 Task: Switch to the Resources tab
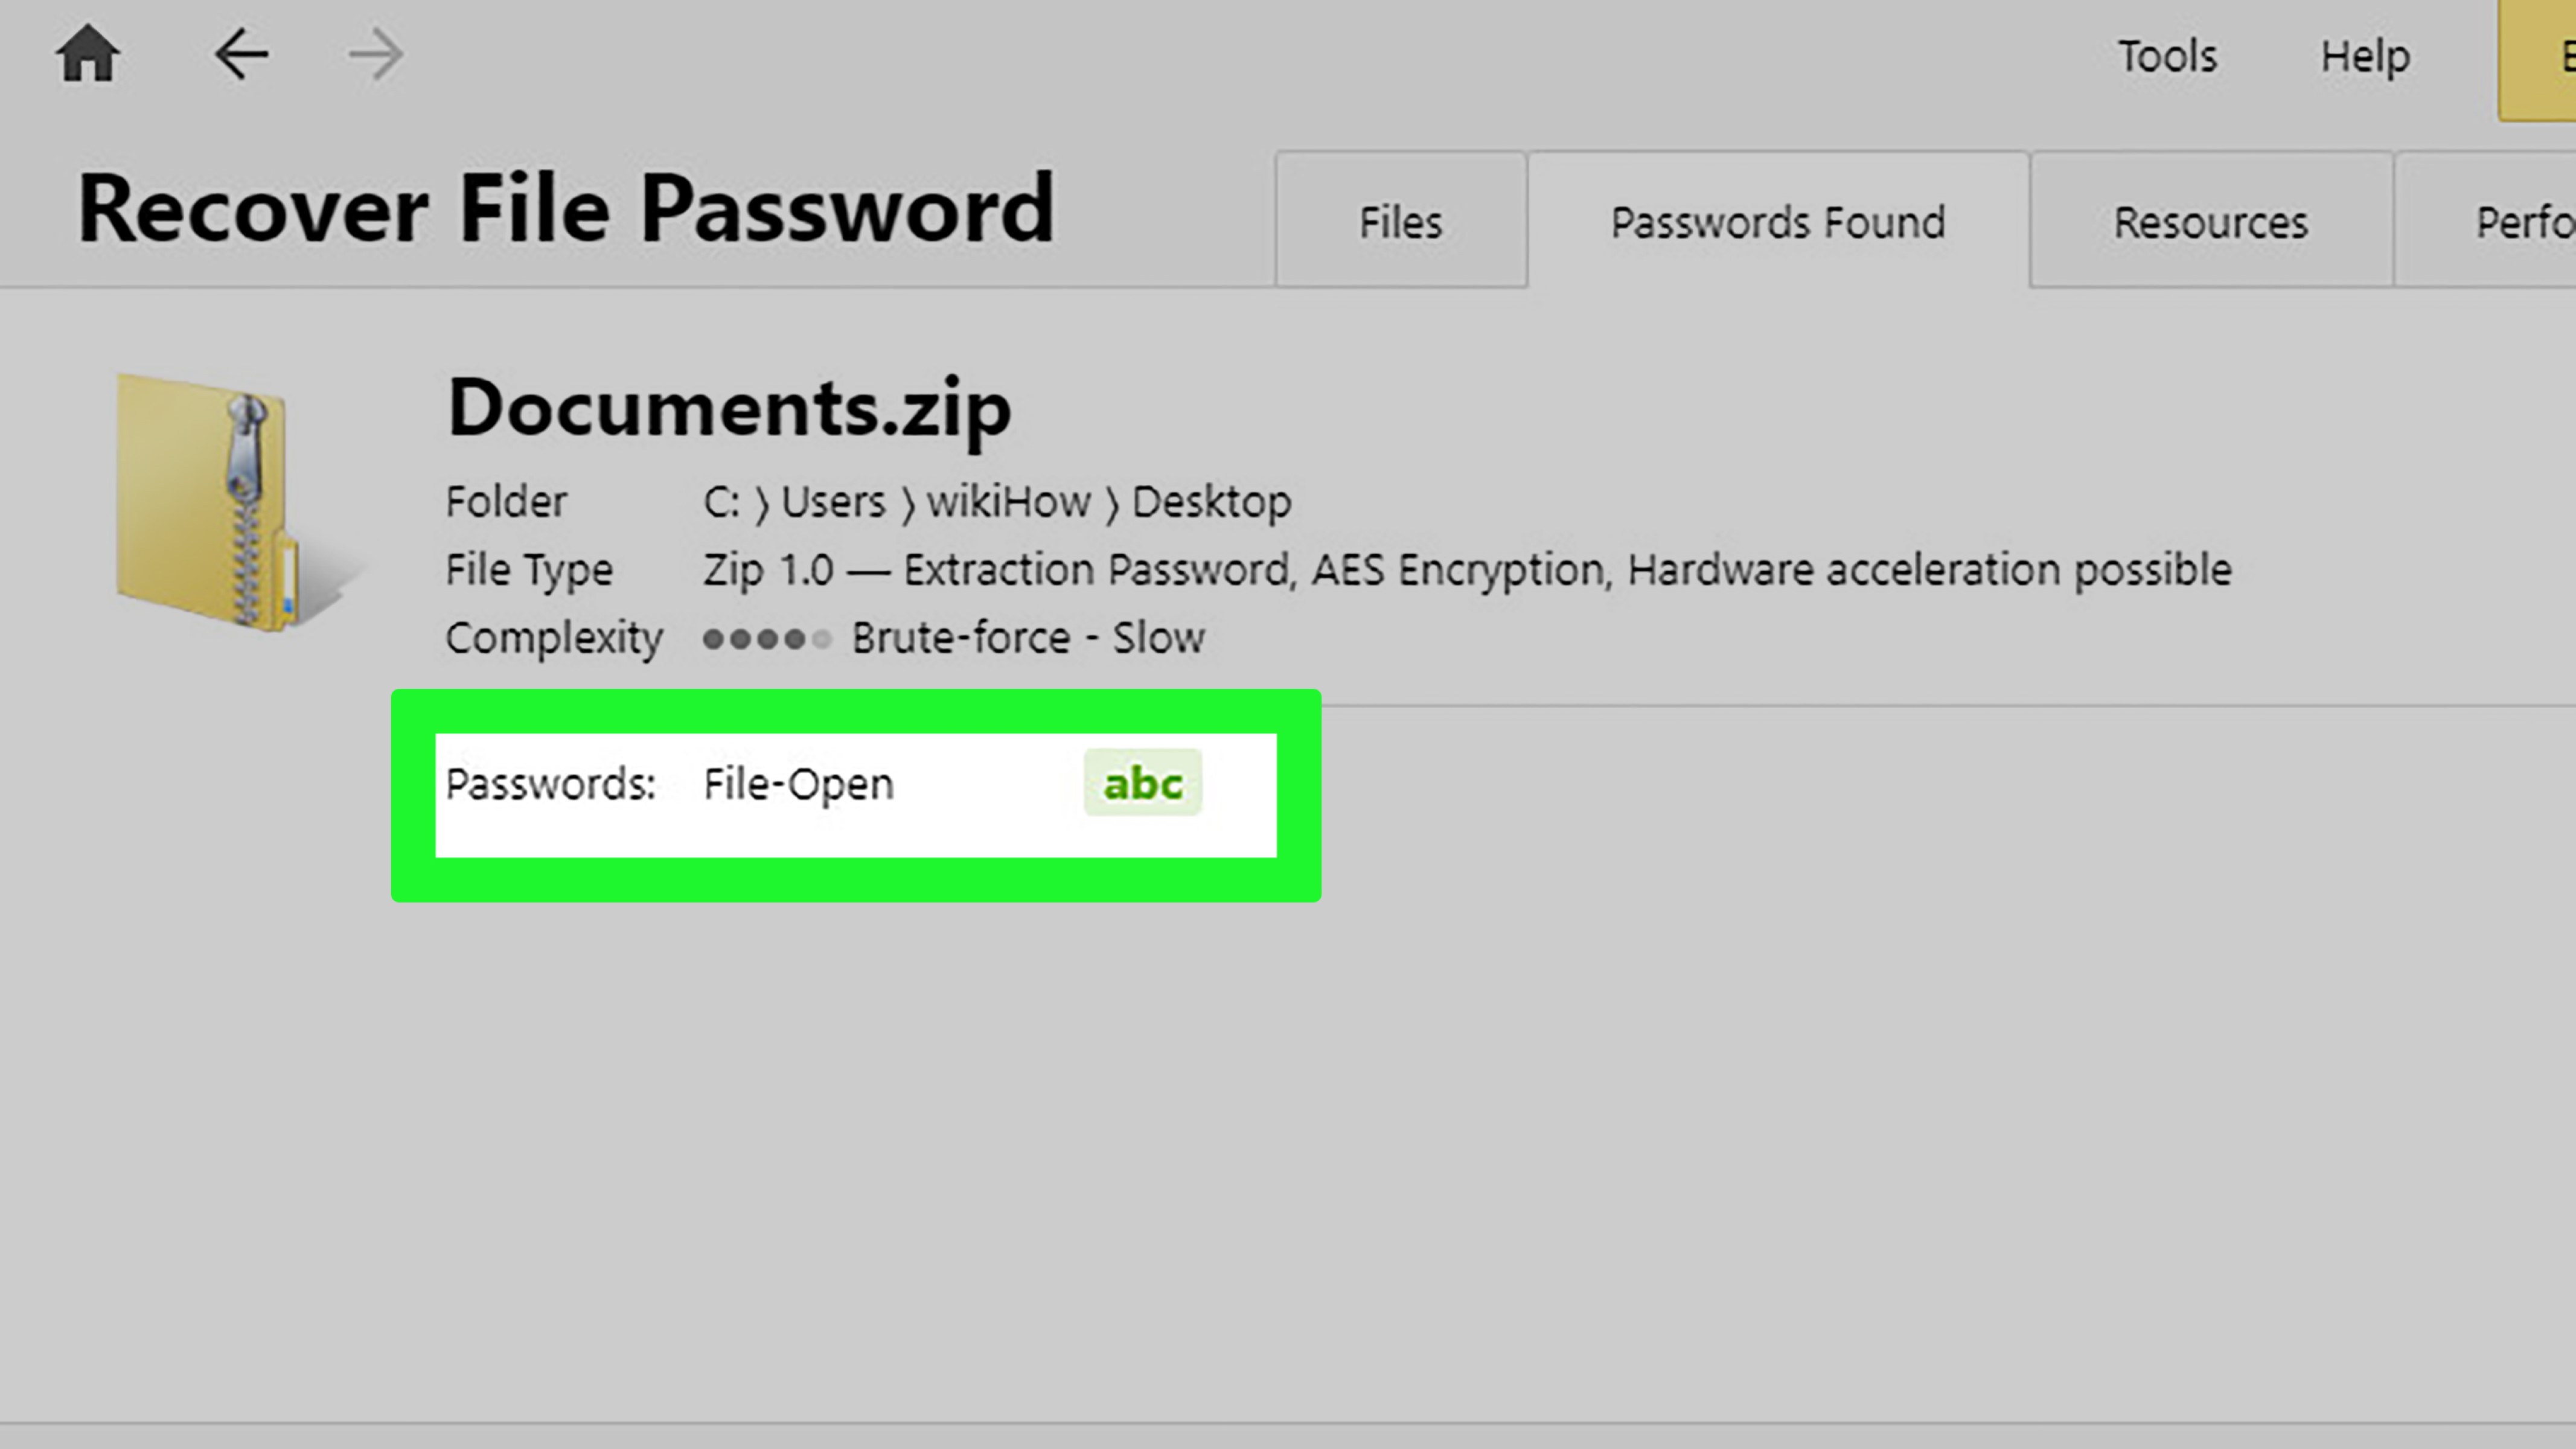2210,221
